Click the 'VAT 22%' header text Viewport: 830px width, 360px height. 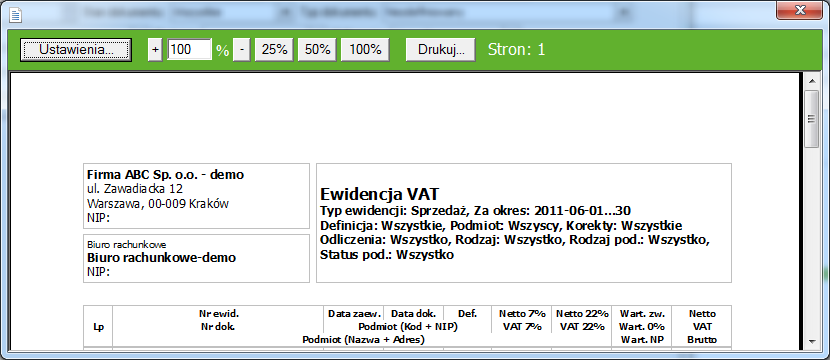581,327
